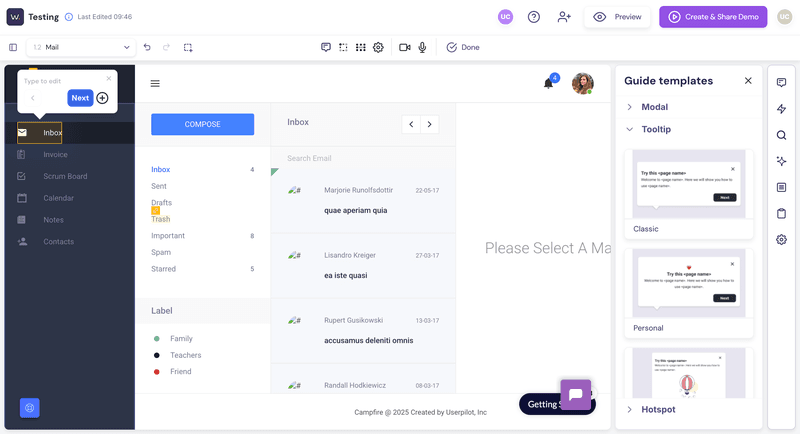The width and height of the screenshot is (800, 434).
Task: Click the undo arrow in the toolbar
Action: coord(147,47)
